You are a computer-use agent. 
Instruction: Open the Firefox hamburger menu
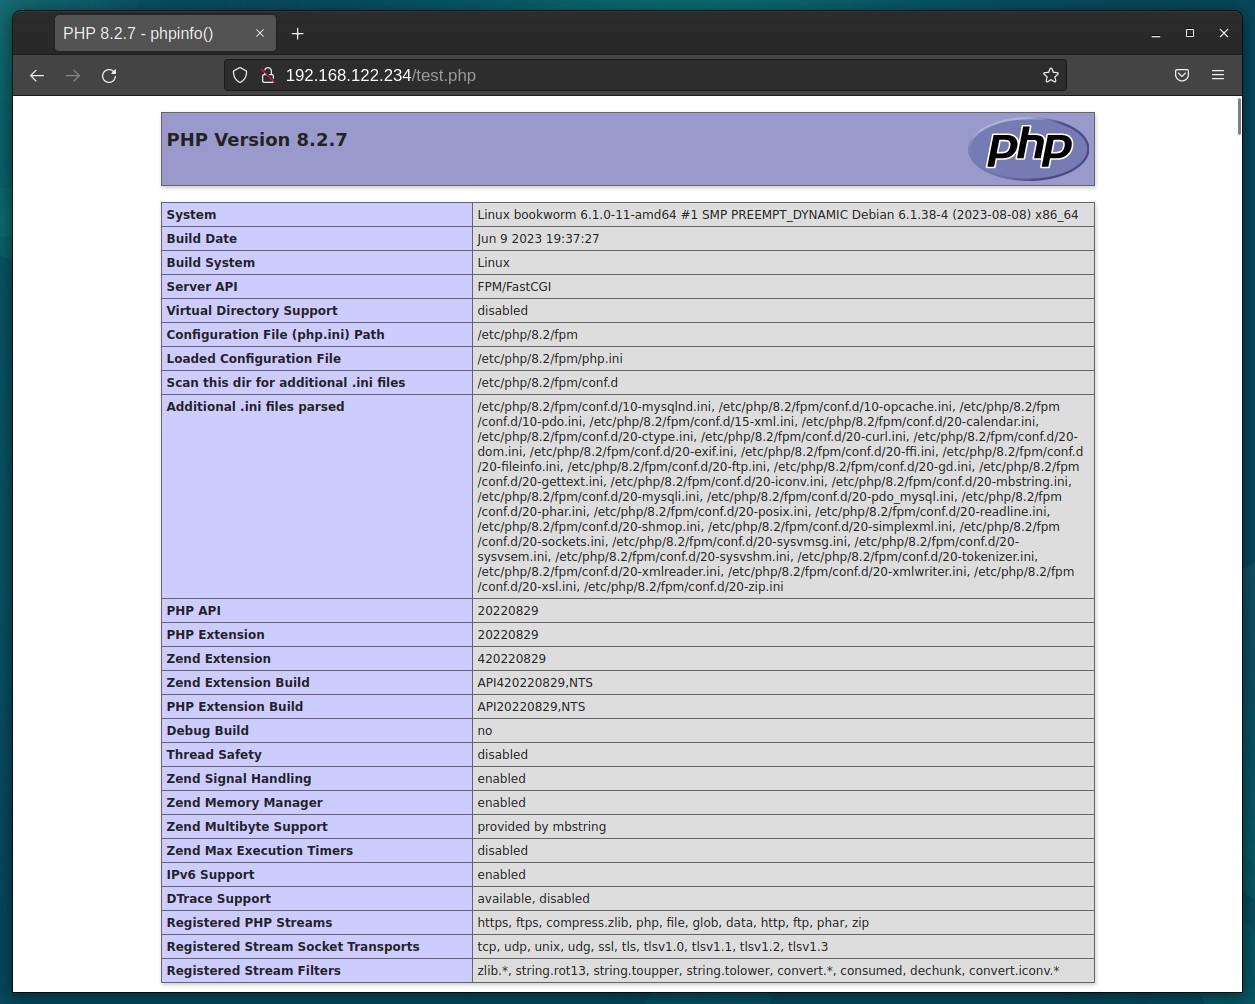(1217, 75)
